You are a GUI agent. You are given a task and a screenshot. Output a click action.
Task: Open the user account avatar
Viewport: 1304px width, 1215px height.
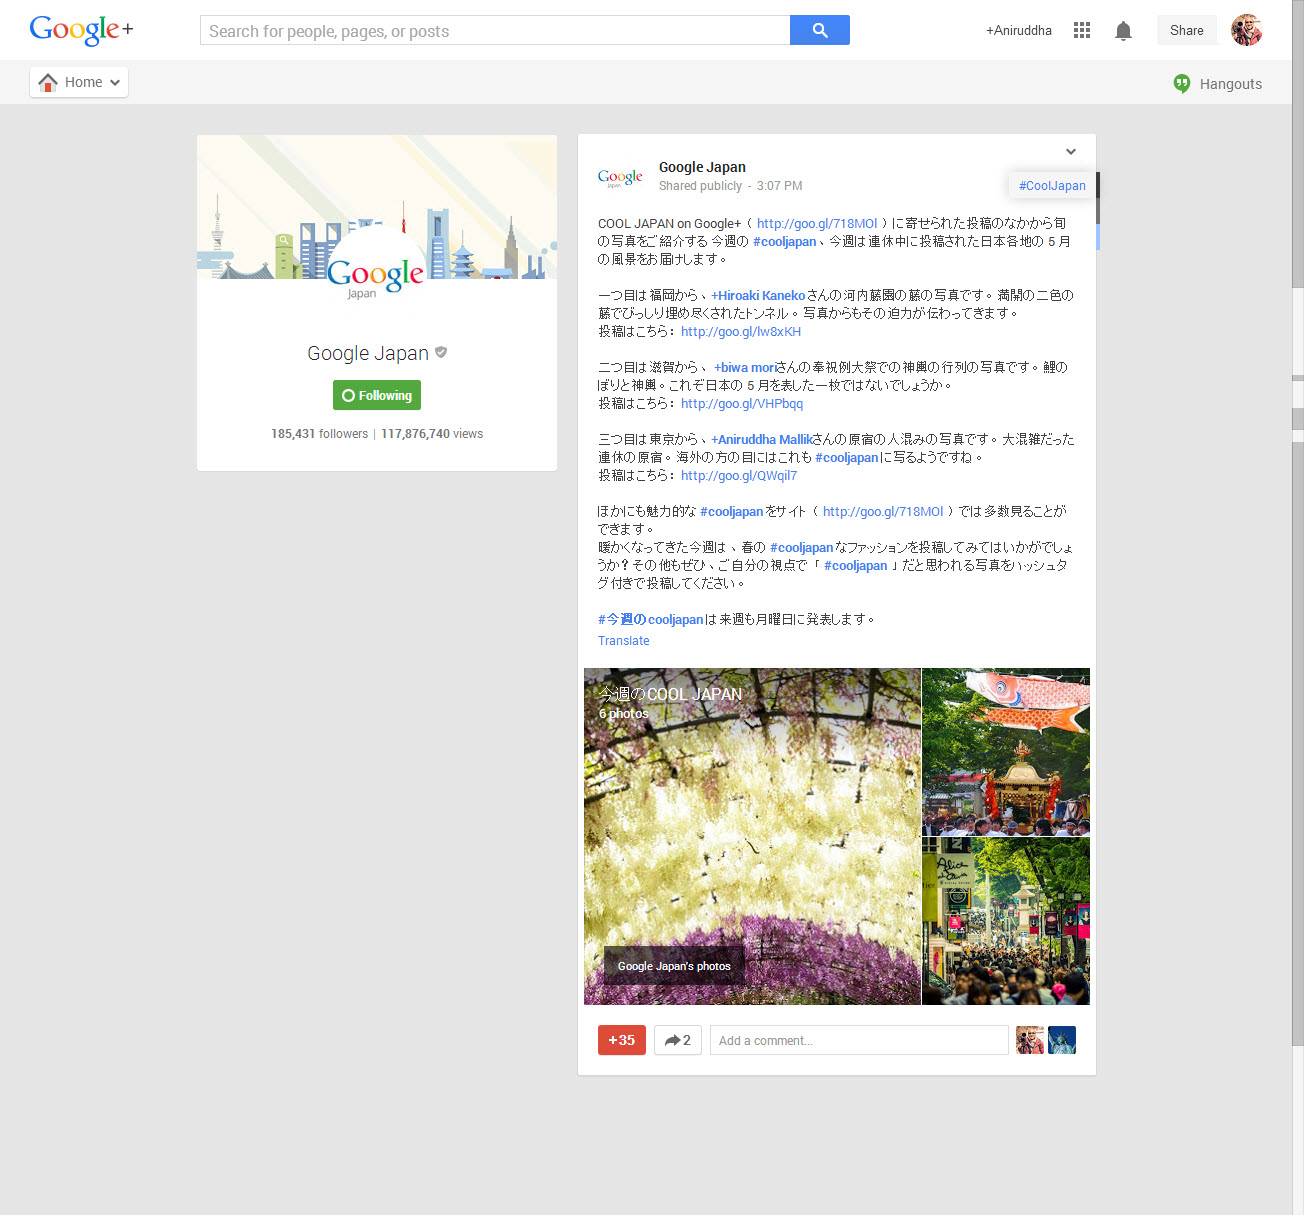tap(1247, 30)
